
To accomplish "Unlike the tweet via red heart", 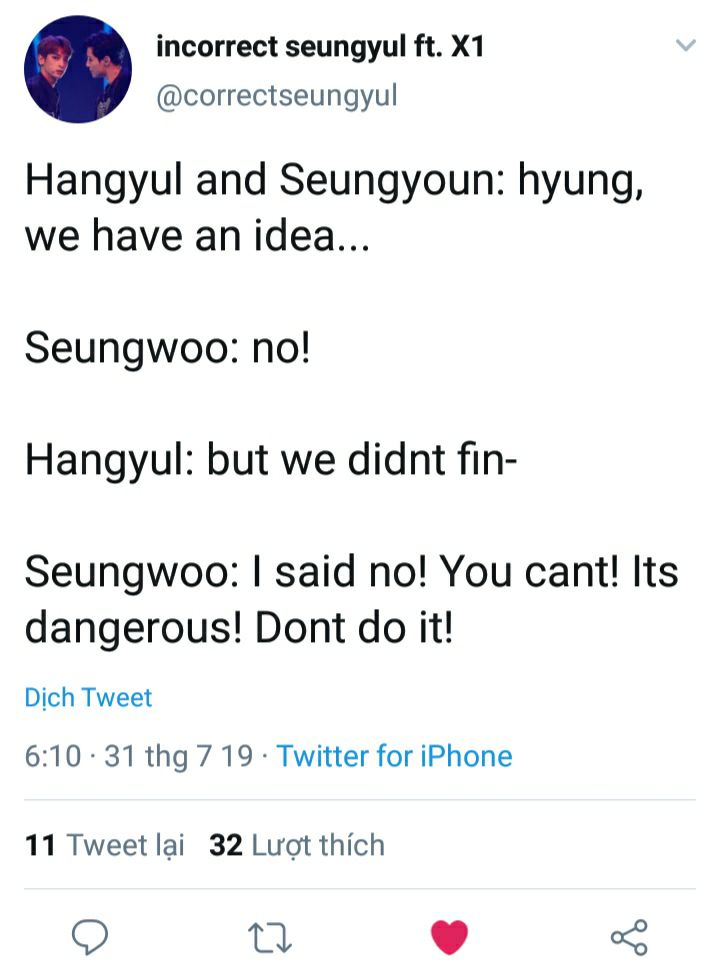I will pyautogui.click(x=449, y=937).
